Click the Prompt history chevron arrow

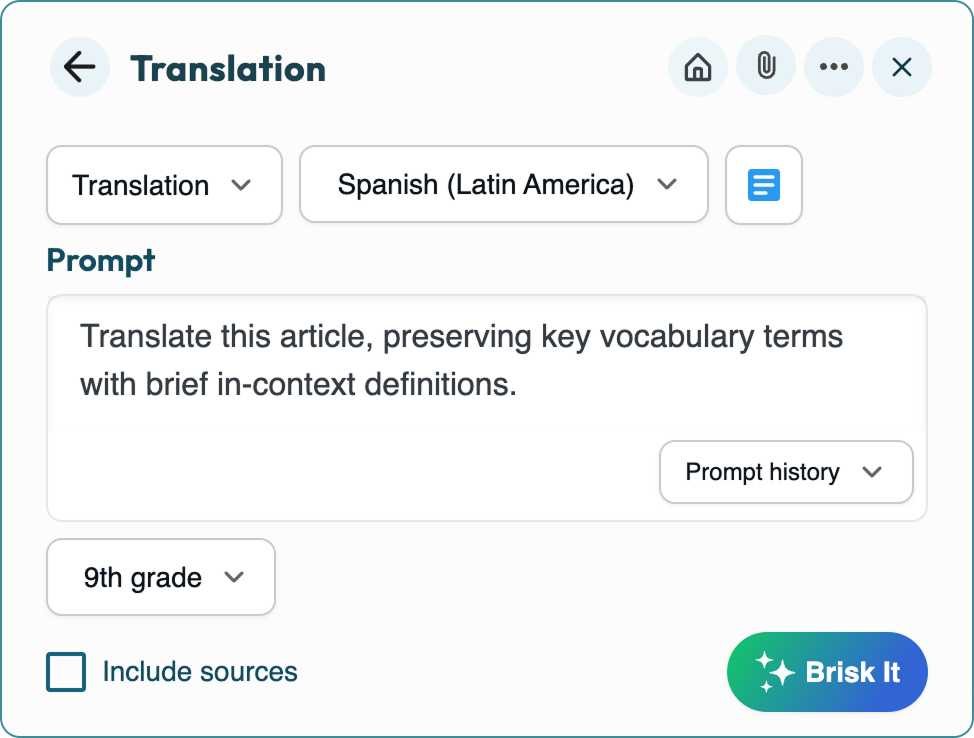coord(872,472)
